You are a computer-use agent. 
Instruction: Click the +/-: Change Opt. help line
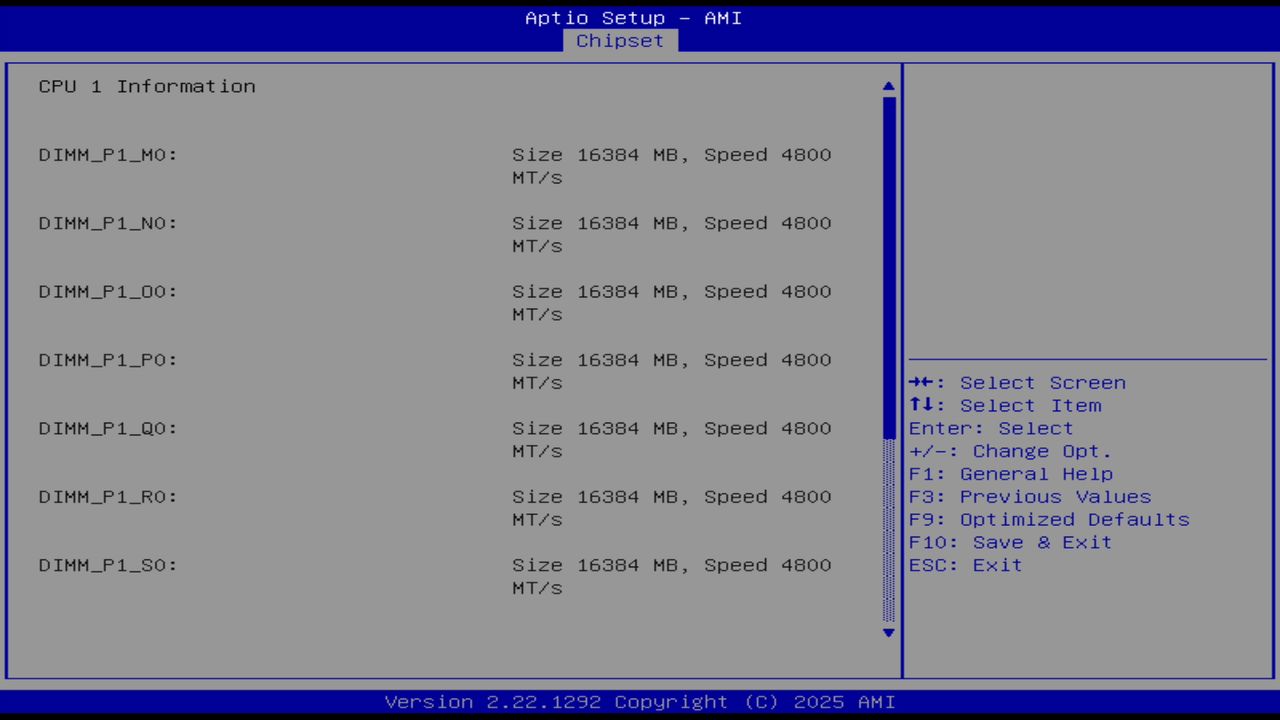pyautogui.click(x=1010, y=451)
